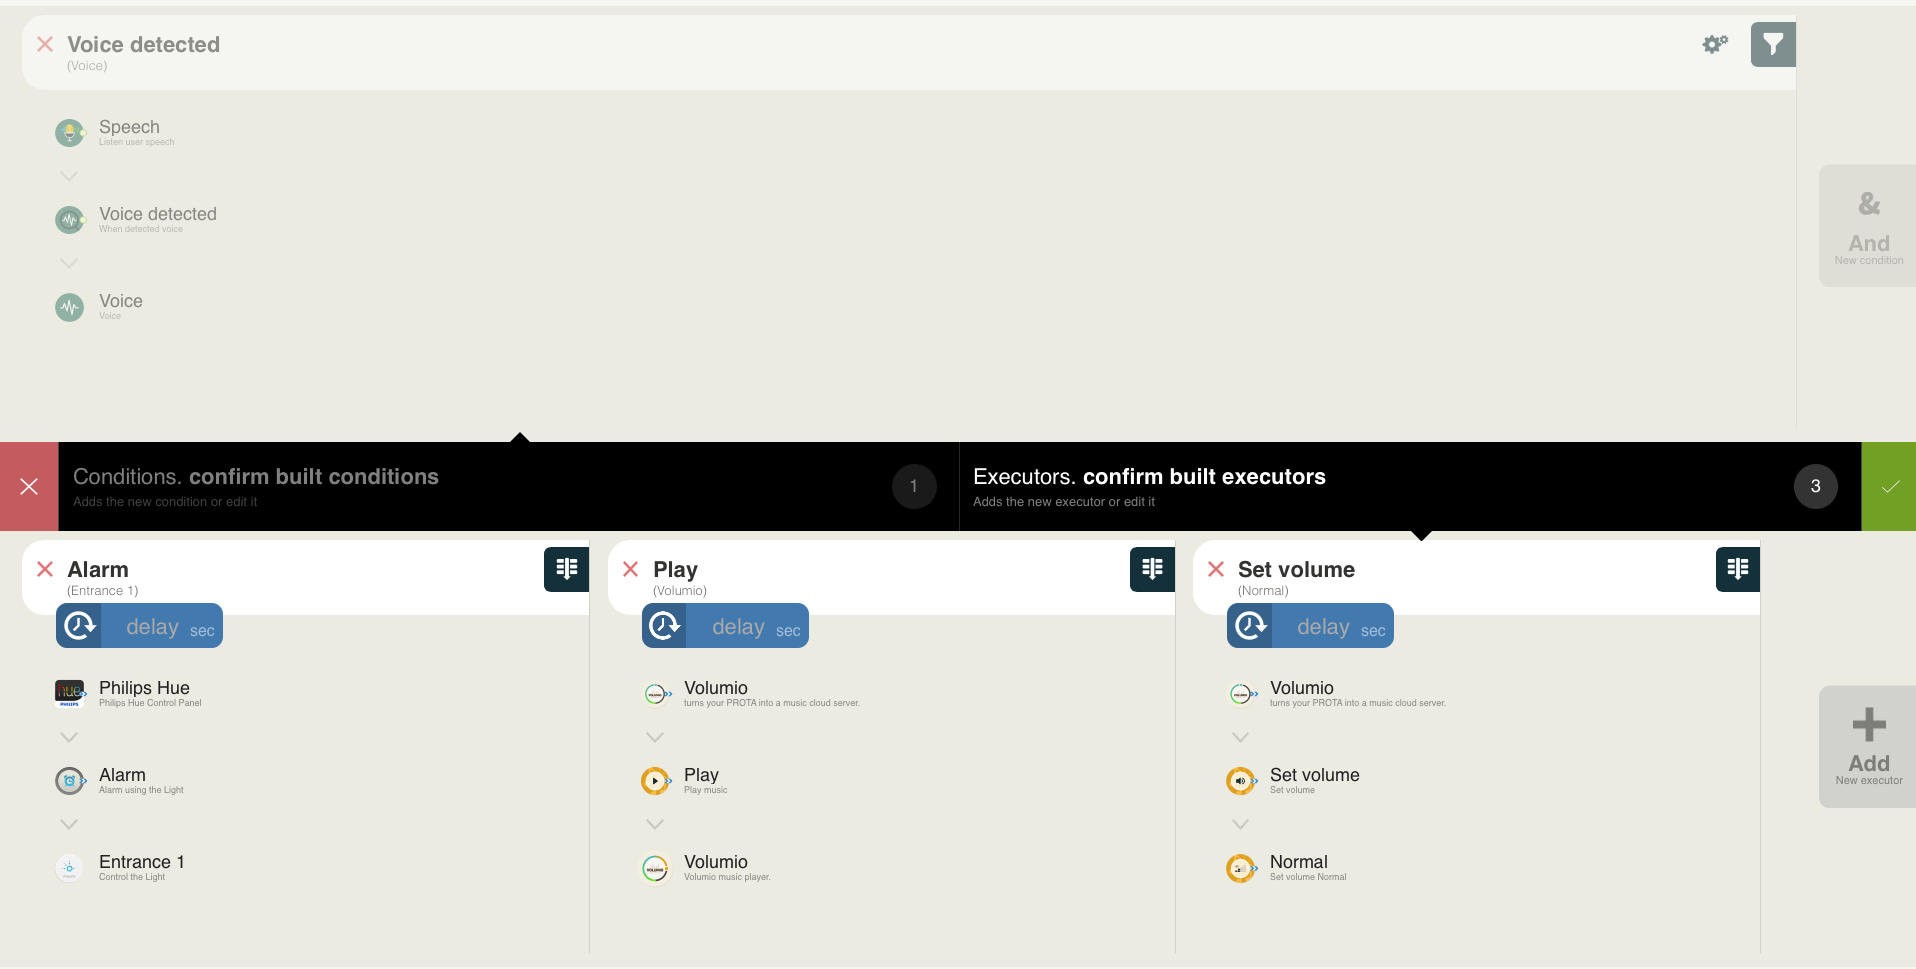Confirm with the green checkmark button
The height and width of the screenshot is (969, 1916).
1889,486
